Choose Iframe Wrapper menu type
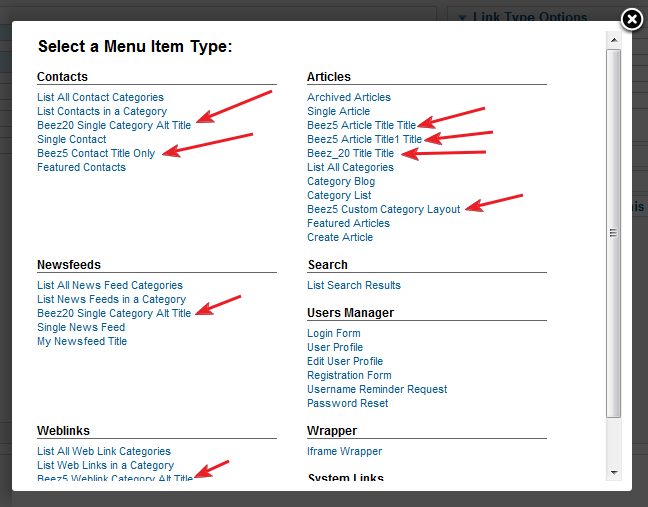The width and height of the screenshot is (648, 507). click(345, 451)
